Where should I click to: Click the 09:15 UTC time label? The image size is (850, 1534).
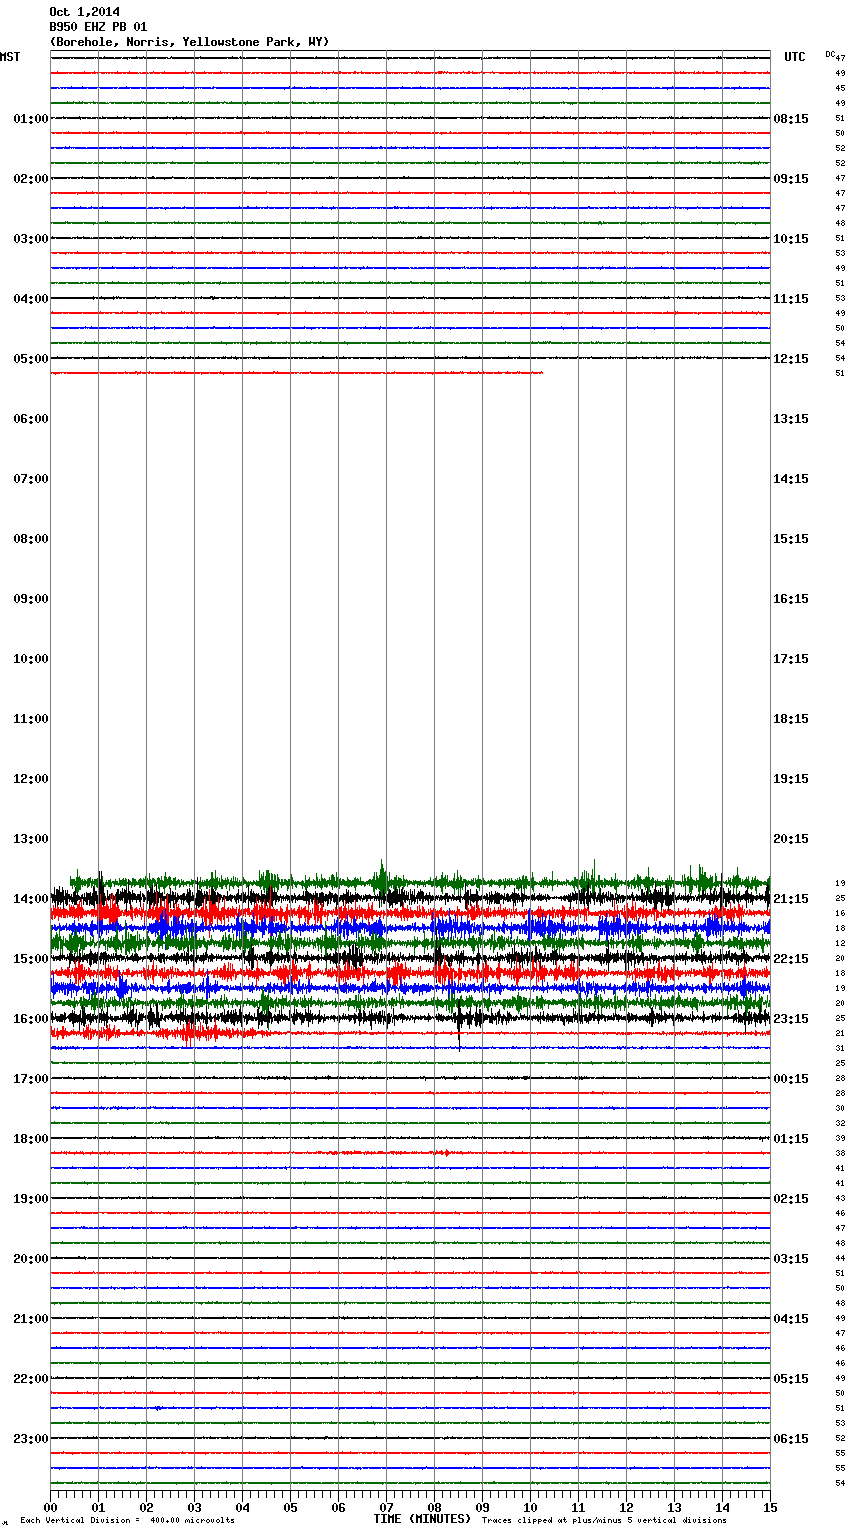coord(791,179)
